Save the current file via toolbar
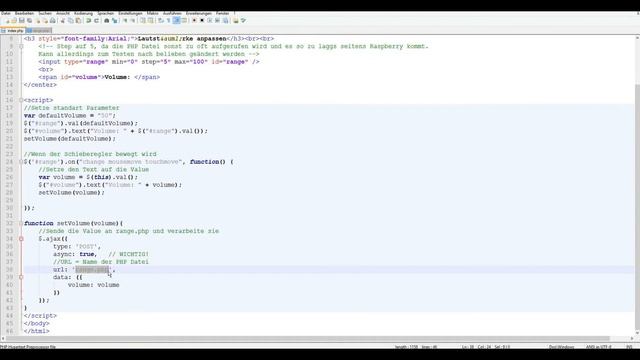640x360 pixels. coord(22,20)
